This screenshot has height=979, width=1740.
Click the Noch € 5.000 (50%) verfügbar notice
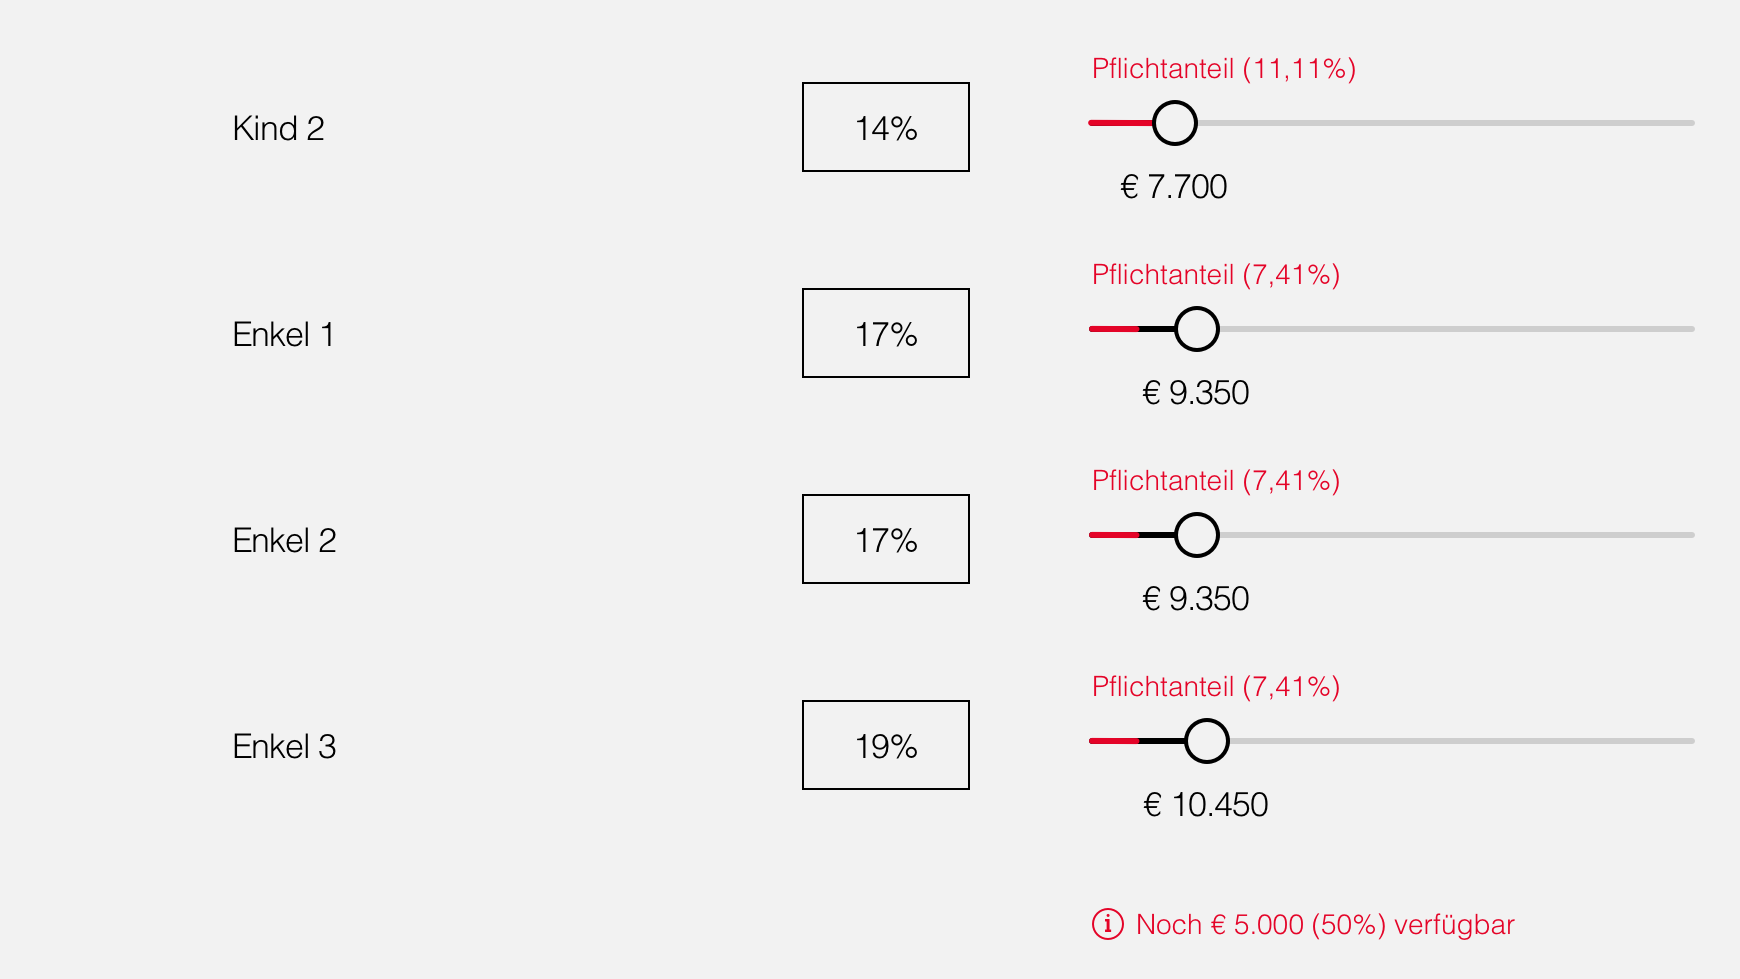coord(1325,924)
